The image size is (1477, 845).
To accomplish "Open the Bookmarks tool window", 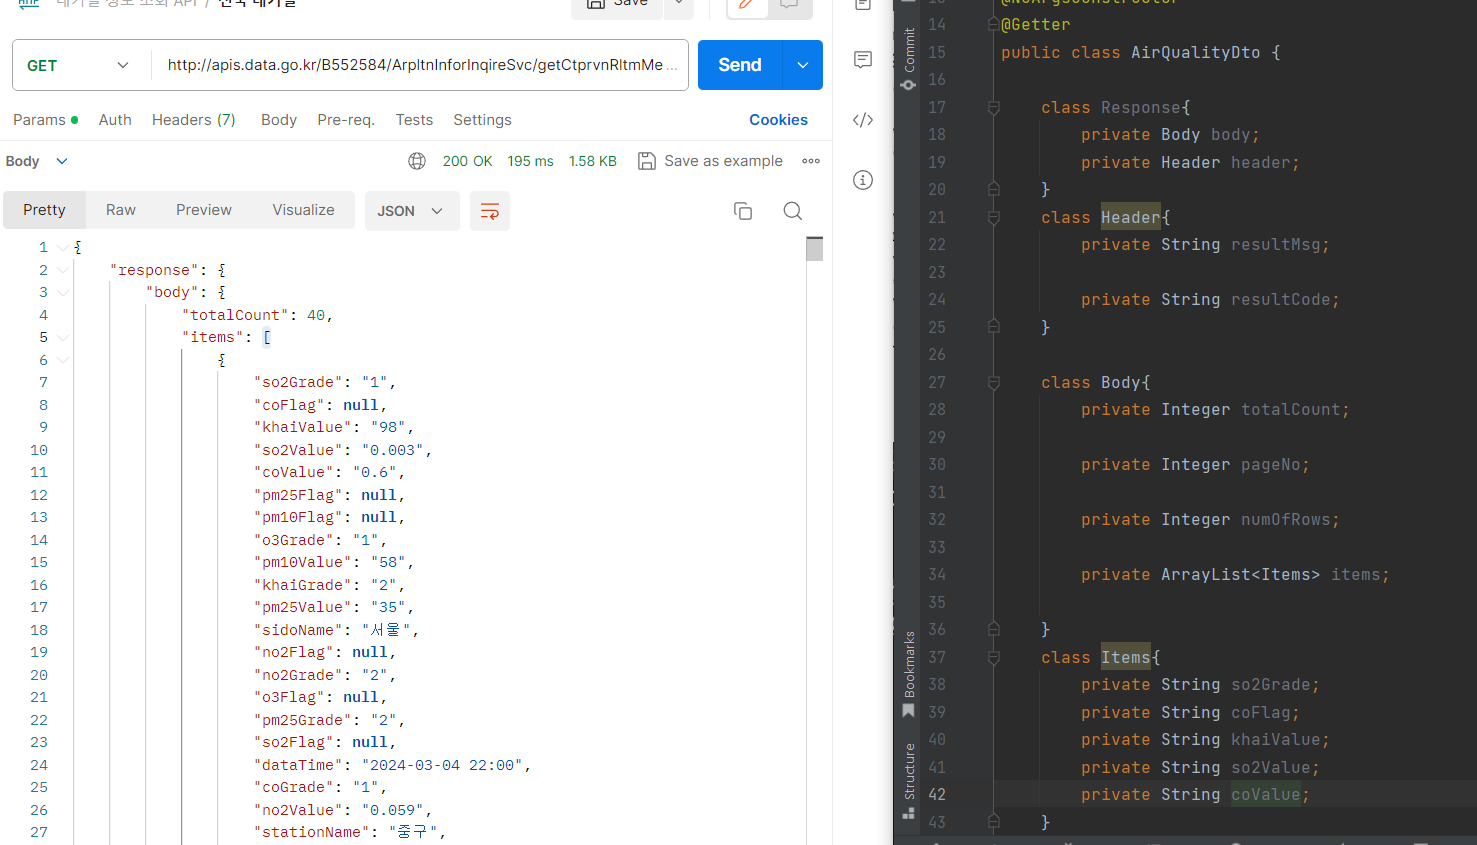I will point(908,675).
